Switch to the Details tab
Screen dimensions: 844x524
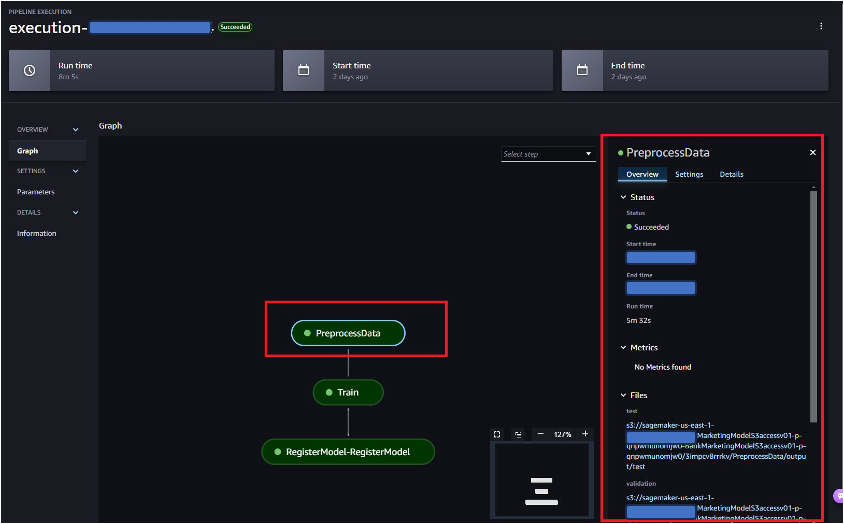pyautogui.click(x=732, y=174)
